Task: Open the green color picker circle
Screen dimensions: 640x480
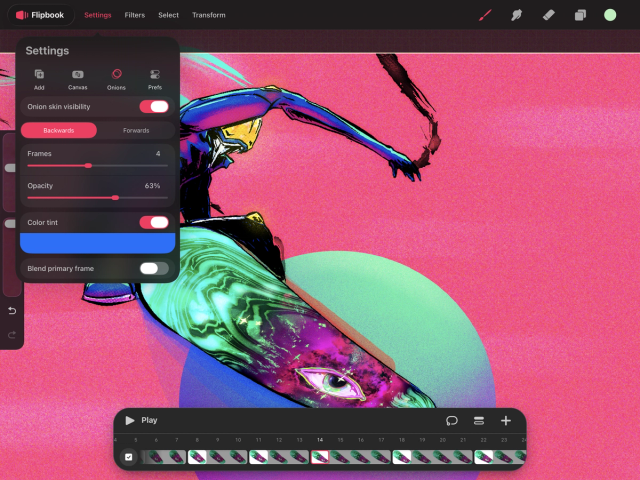Action: 610,15
